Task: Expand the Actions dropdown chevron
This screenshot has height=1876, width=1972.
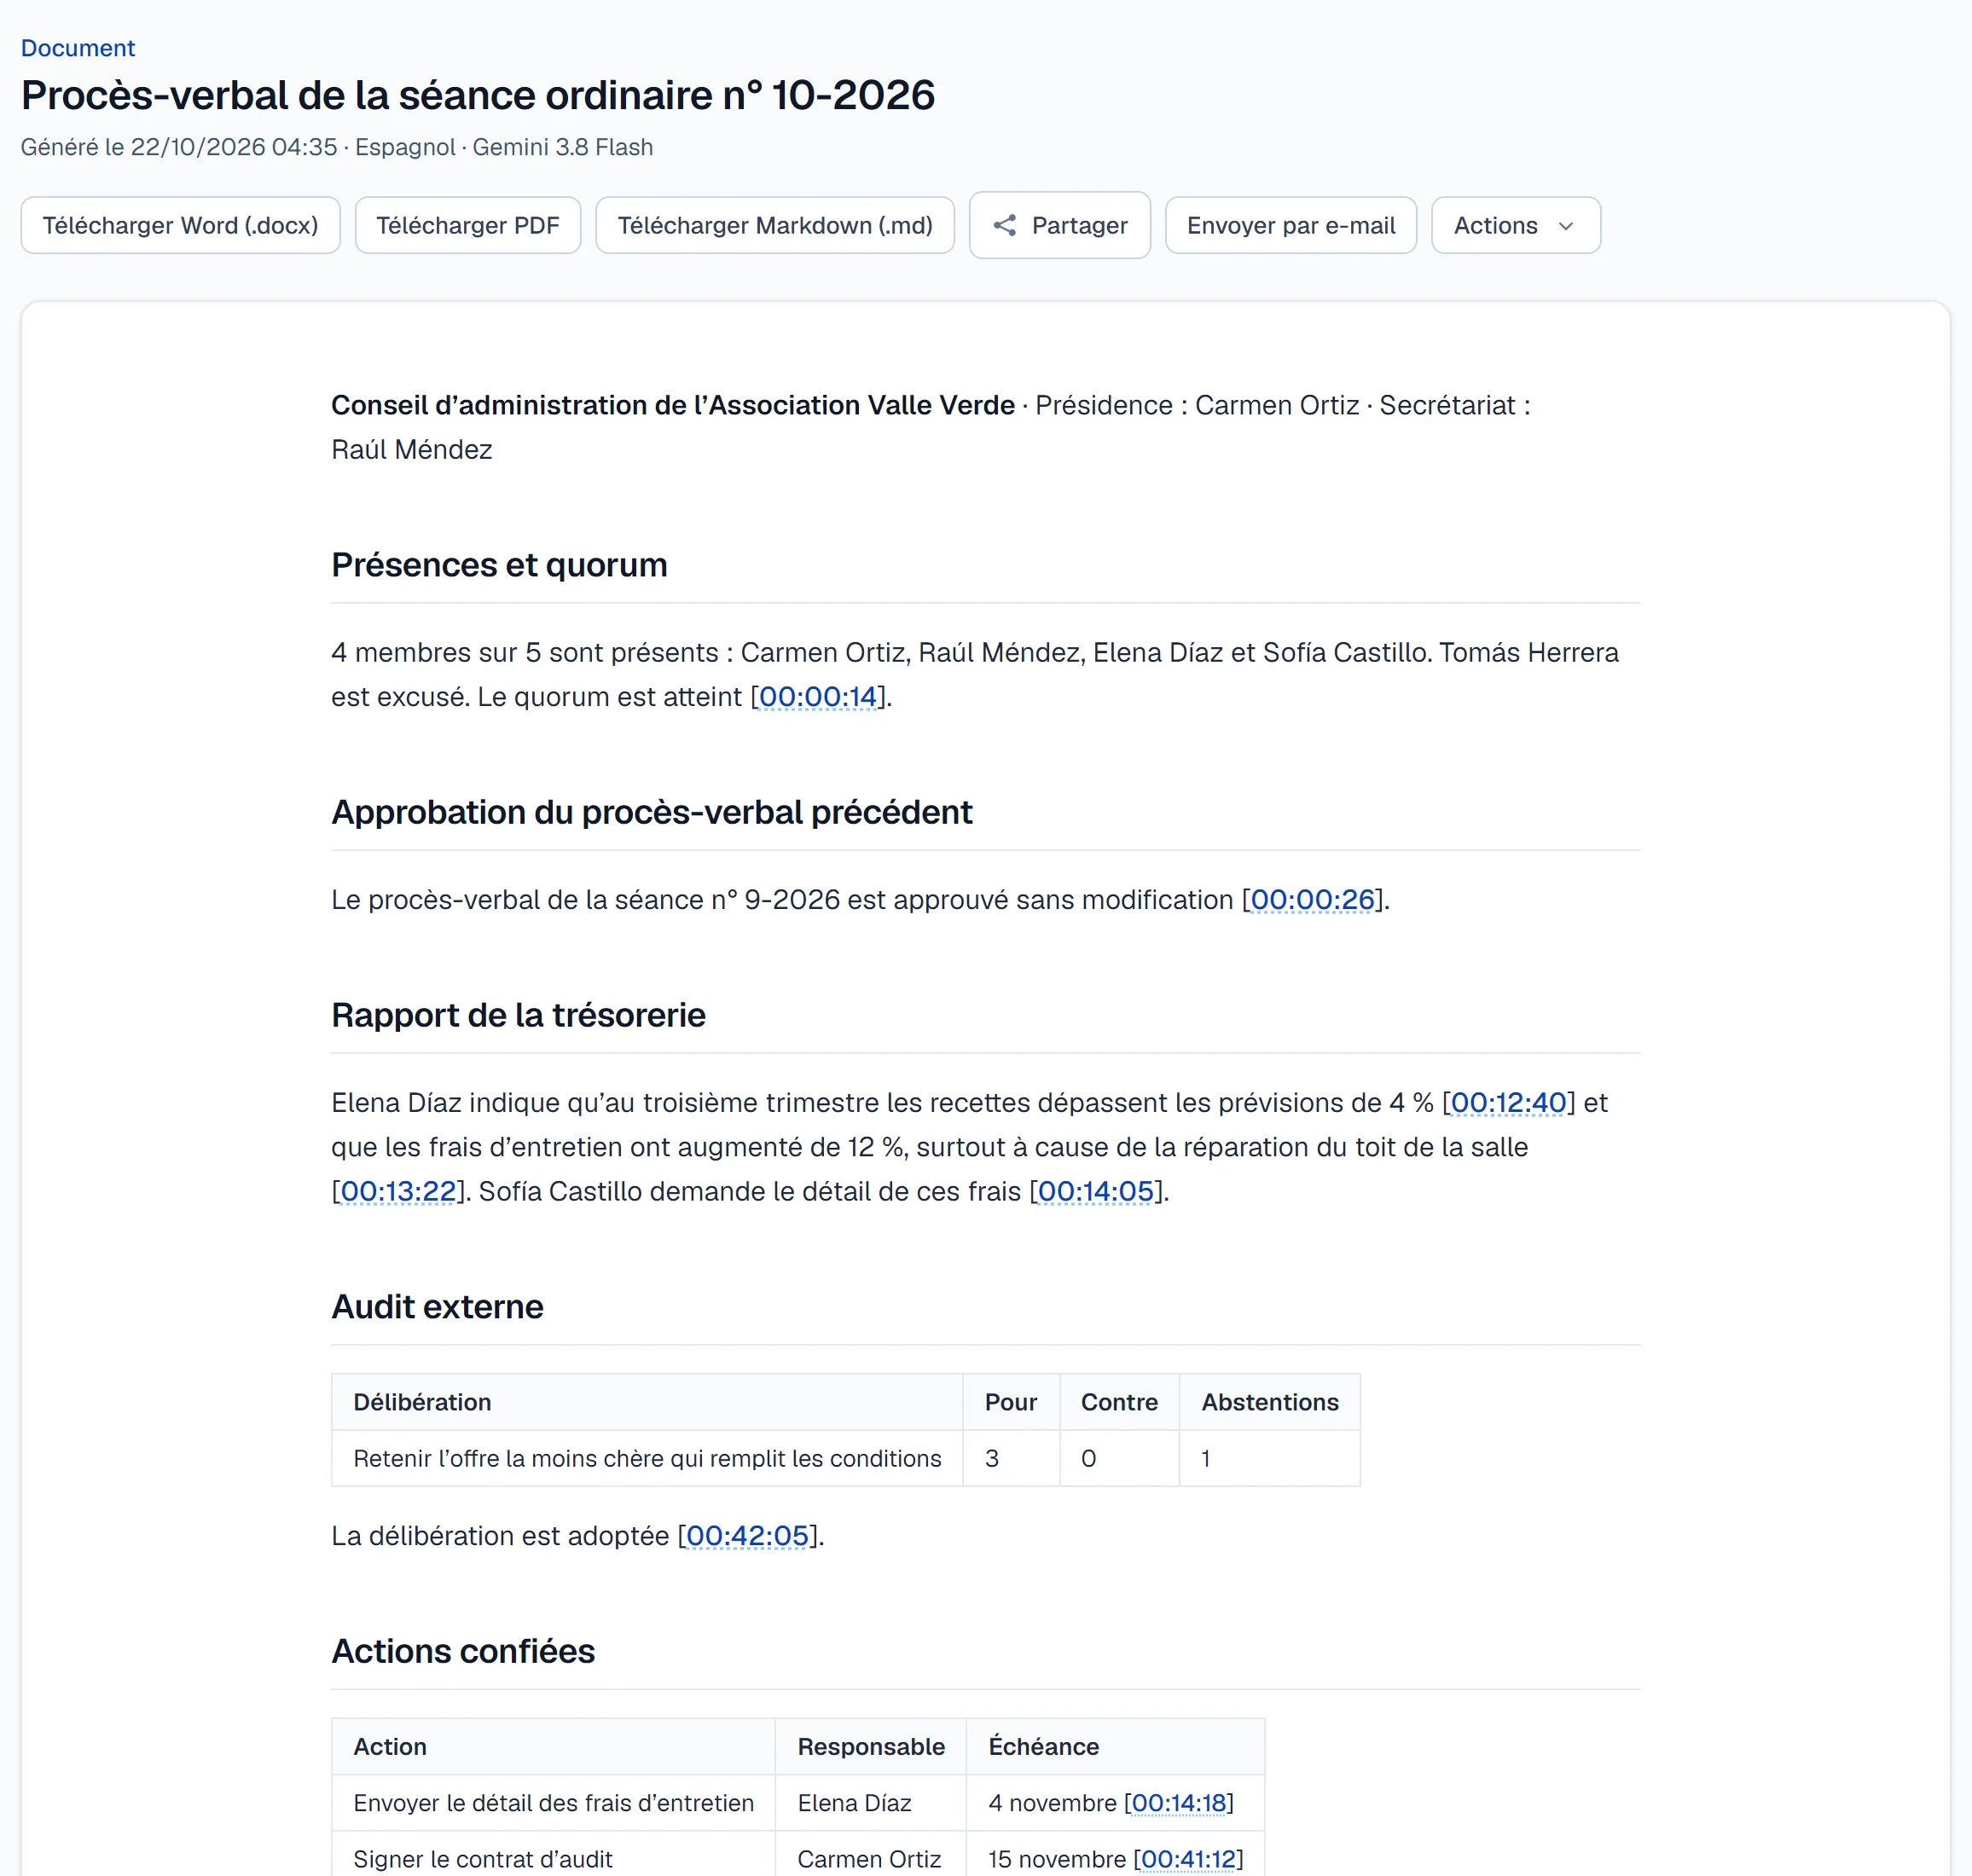Action: 1566,226
